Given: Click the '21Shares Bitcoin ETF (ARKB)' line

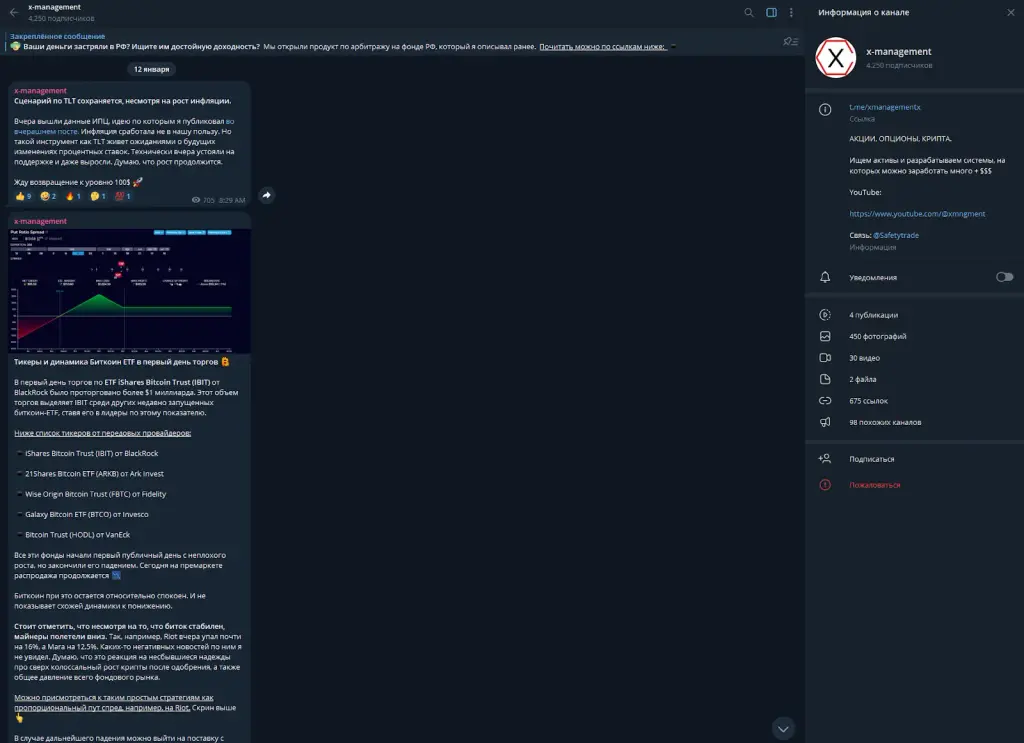Looking at the screenshot, I should (x=94, y=473).
